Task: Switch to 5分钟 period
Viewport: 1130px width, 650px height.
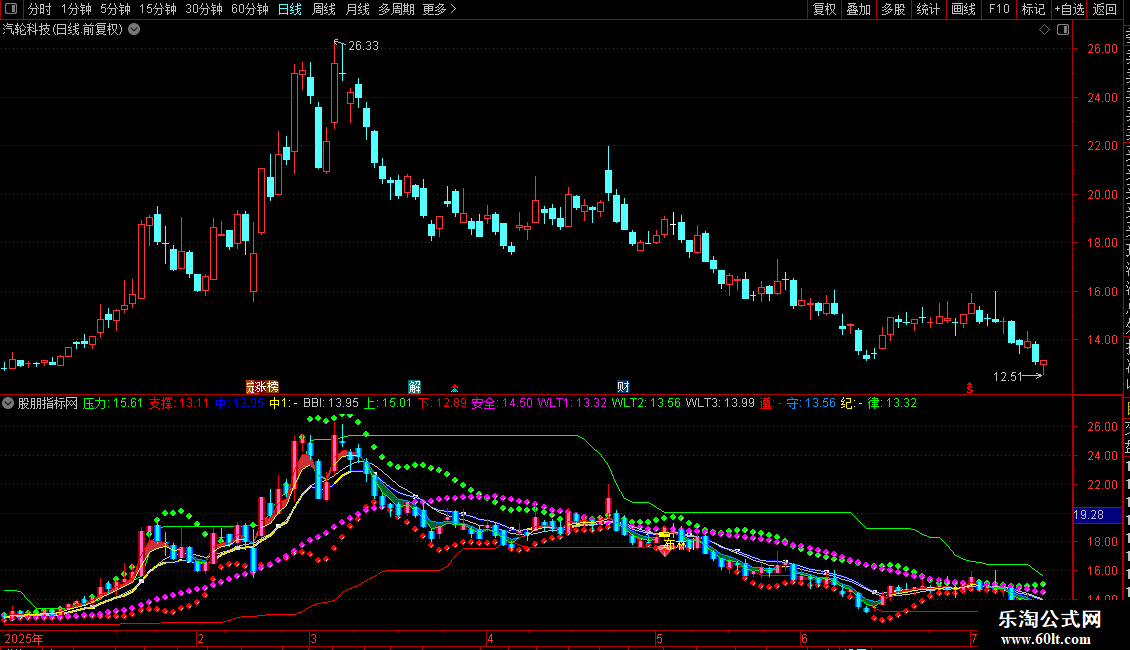Action: coord(115,9)
